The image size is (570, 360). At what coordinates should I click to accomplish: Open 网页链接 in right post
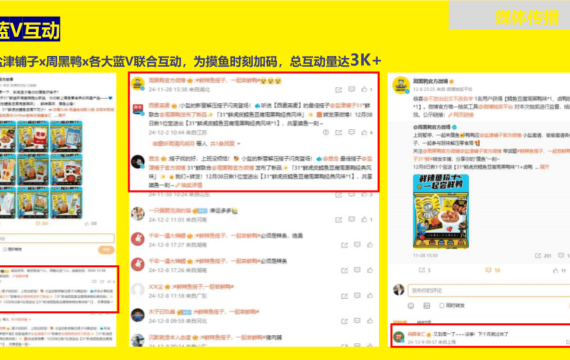(461, 115)
